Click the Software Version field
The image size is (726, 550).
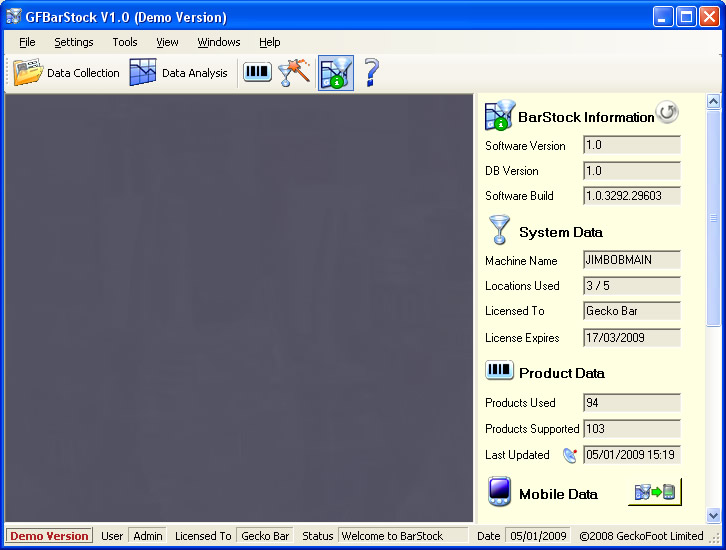point(632,145)
